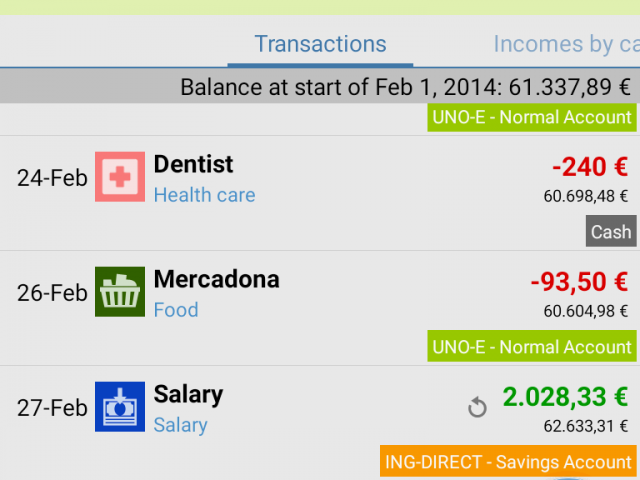Screen dimensions: 640x480
Task: Open the Health care category link
Action: pos(204,195)
